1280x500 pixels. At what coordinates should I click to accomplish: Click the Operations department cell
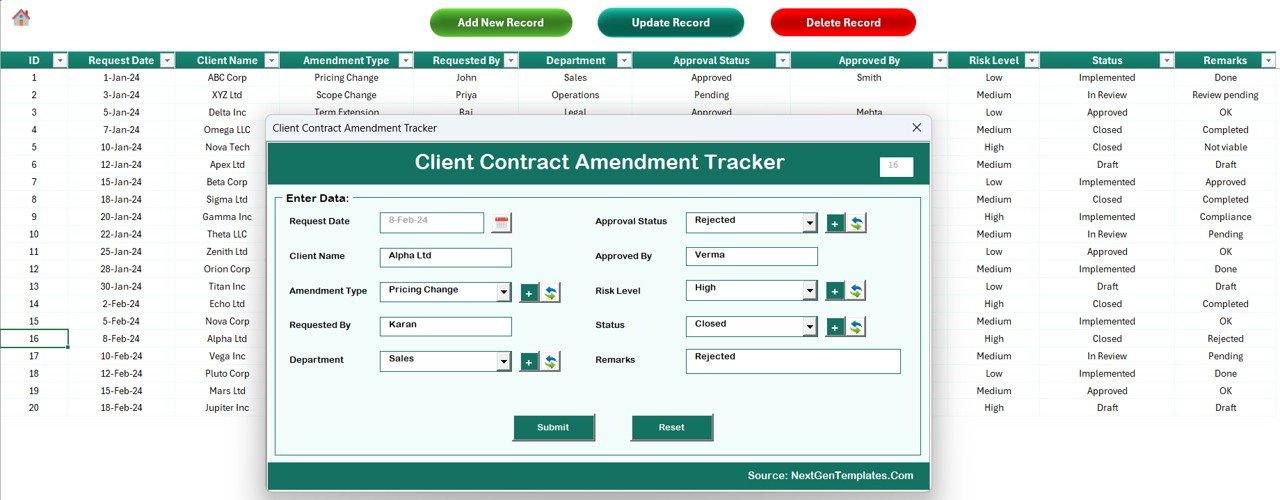(x=575, y=95)
